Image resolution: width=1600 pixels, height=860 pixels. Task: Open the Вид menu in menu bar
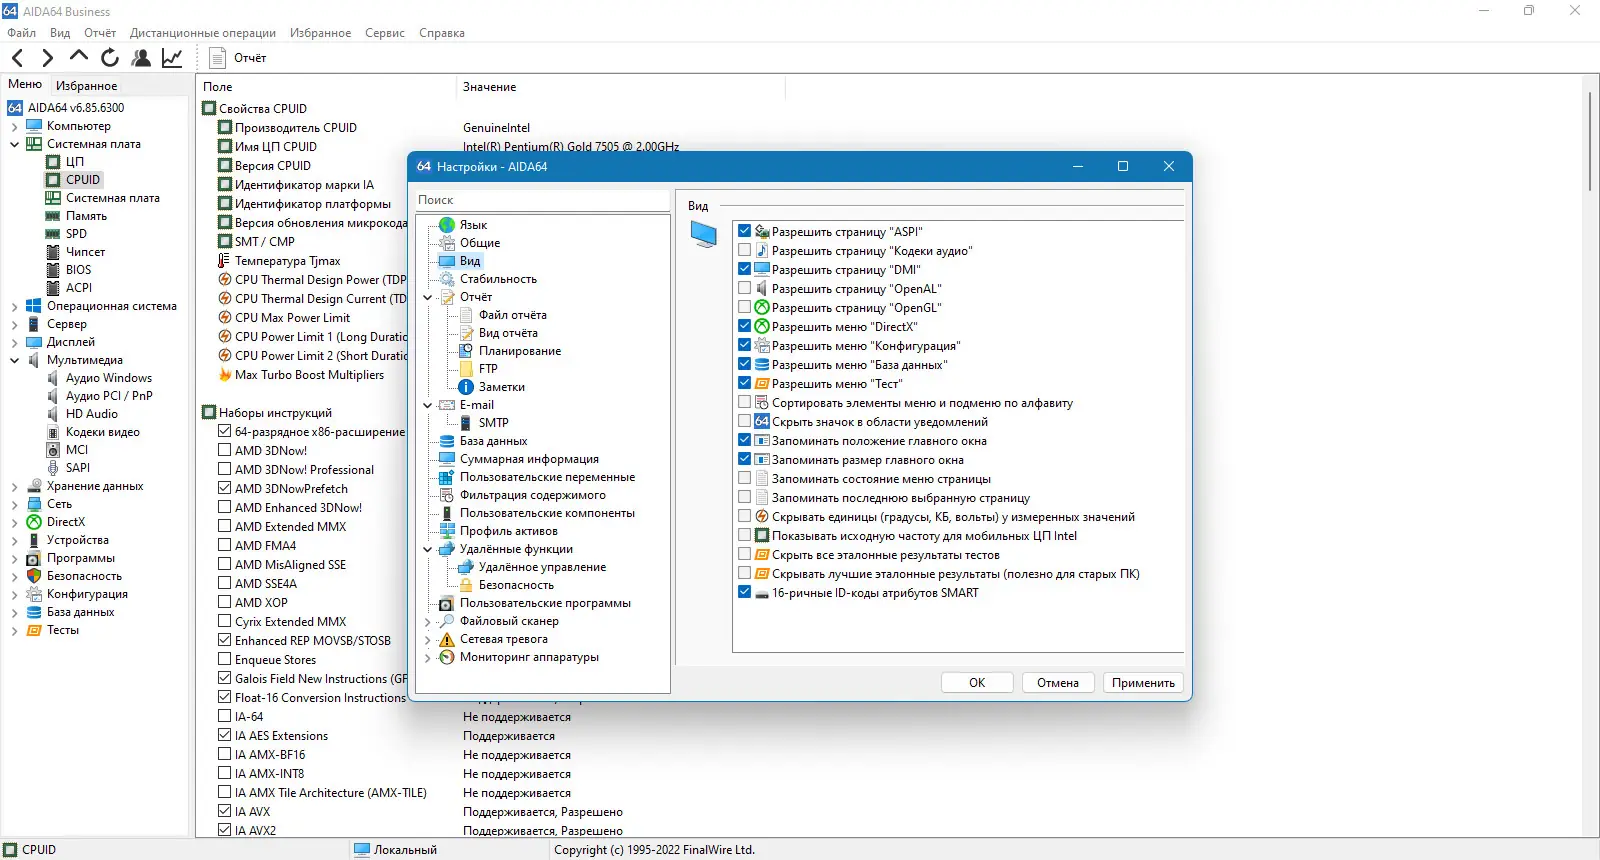pos(60,33)
